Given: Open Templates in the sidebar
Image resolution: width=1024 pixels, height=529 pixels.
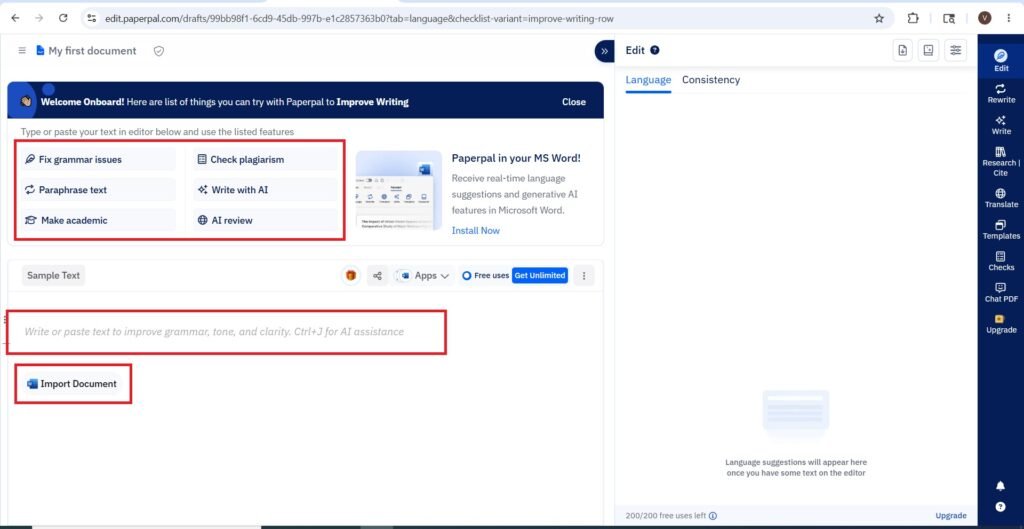Looking at the screenshot, I should click(x=1000, y=229).
